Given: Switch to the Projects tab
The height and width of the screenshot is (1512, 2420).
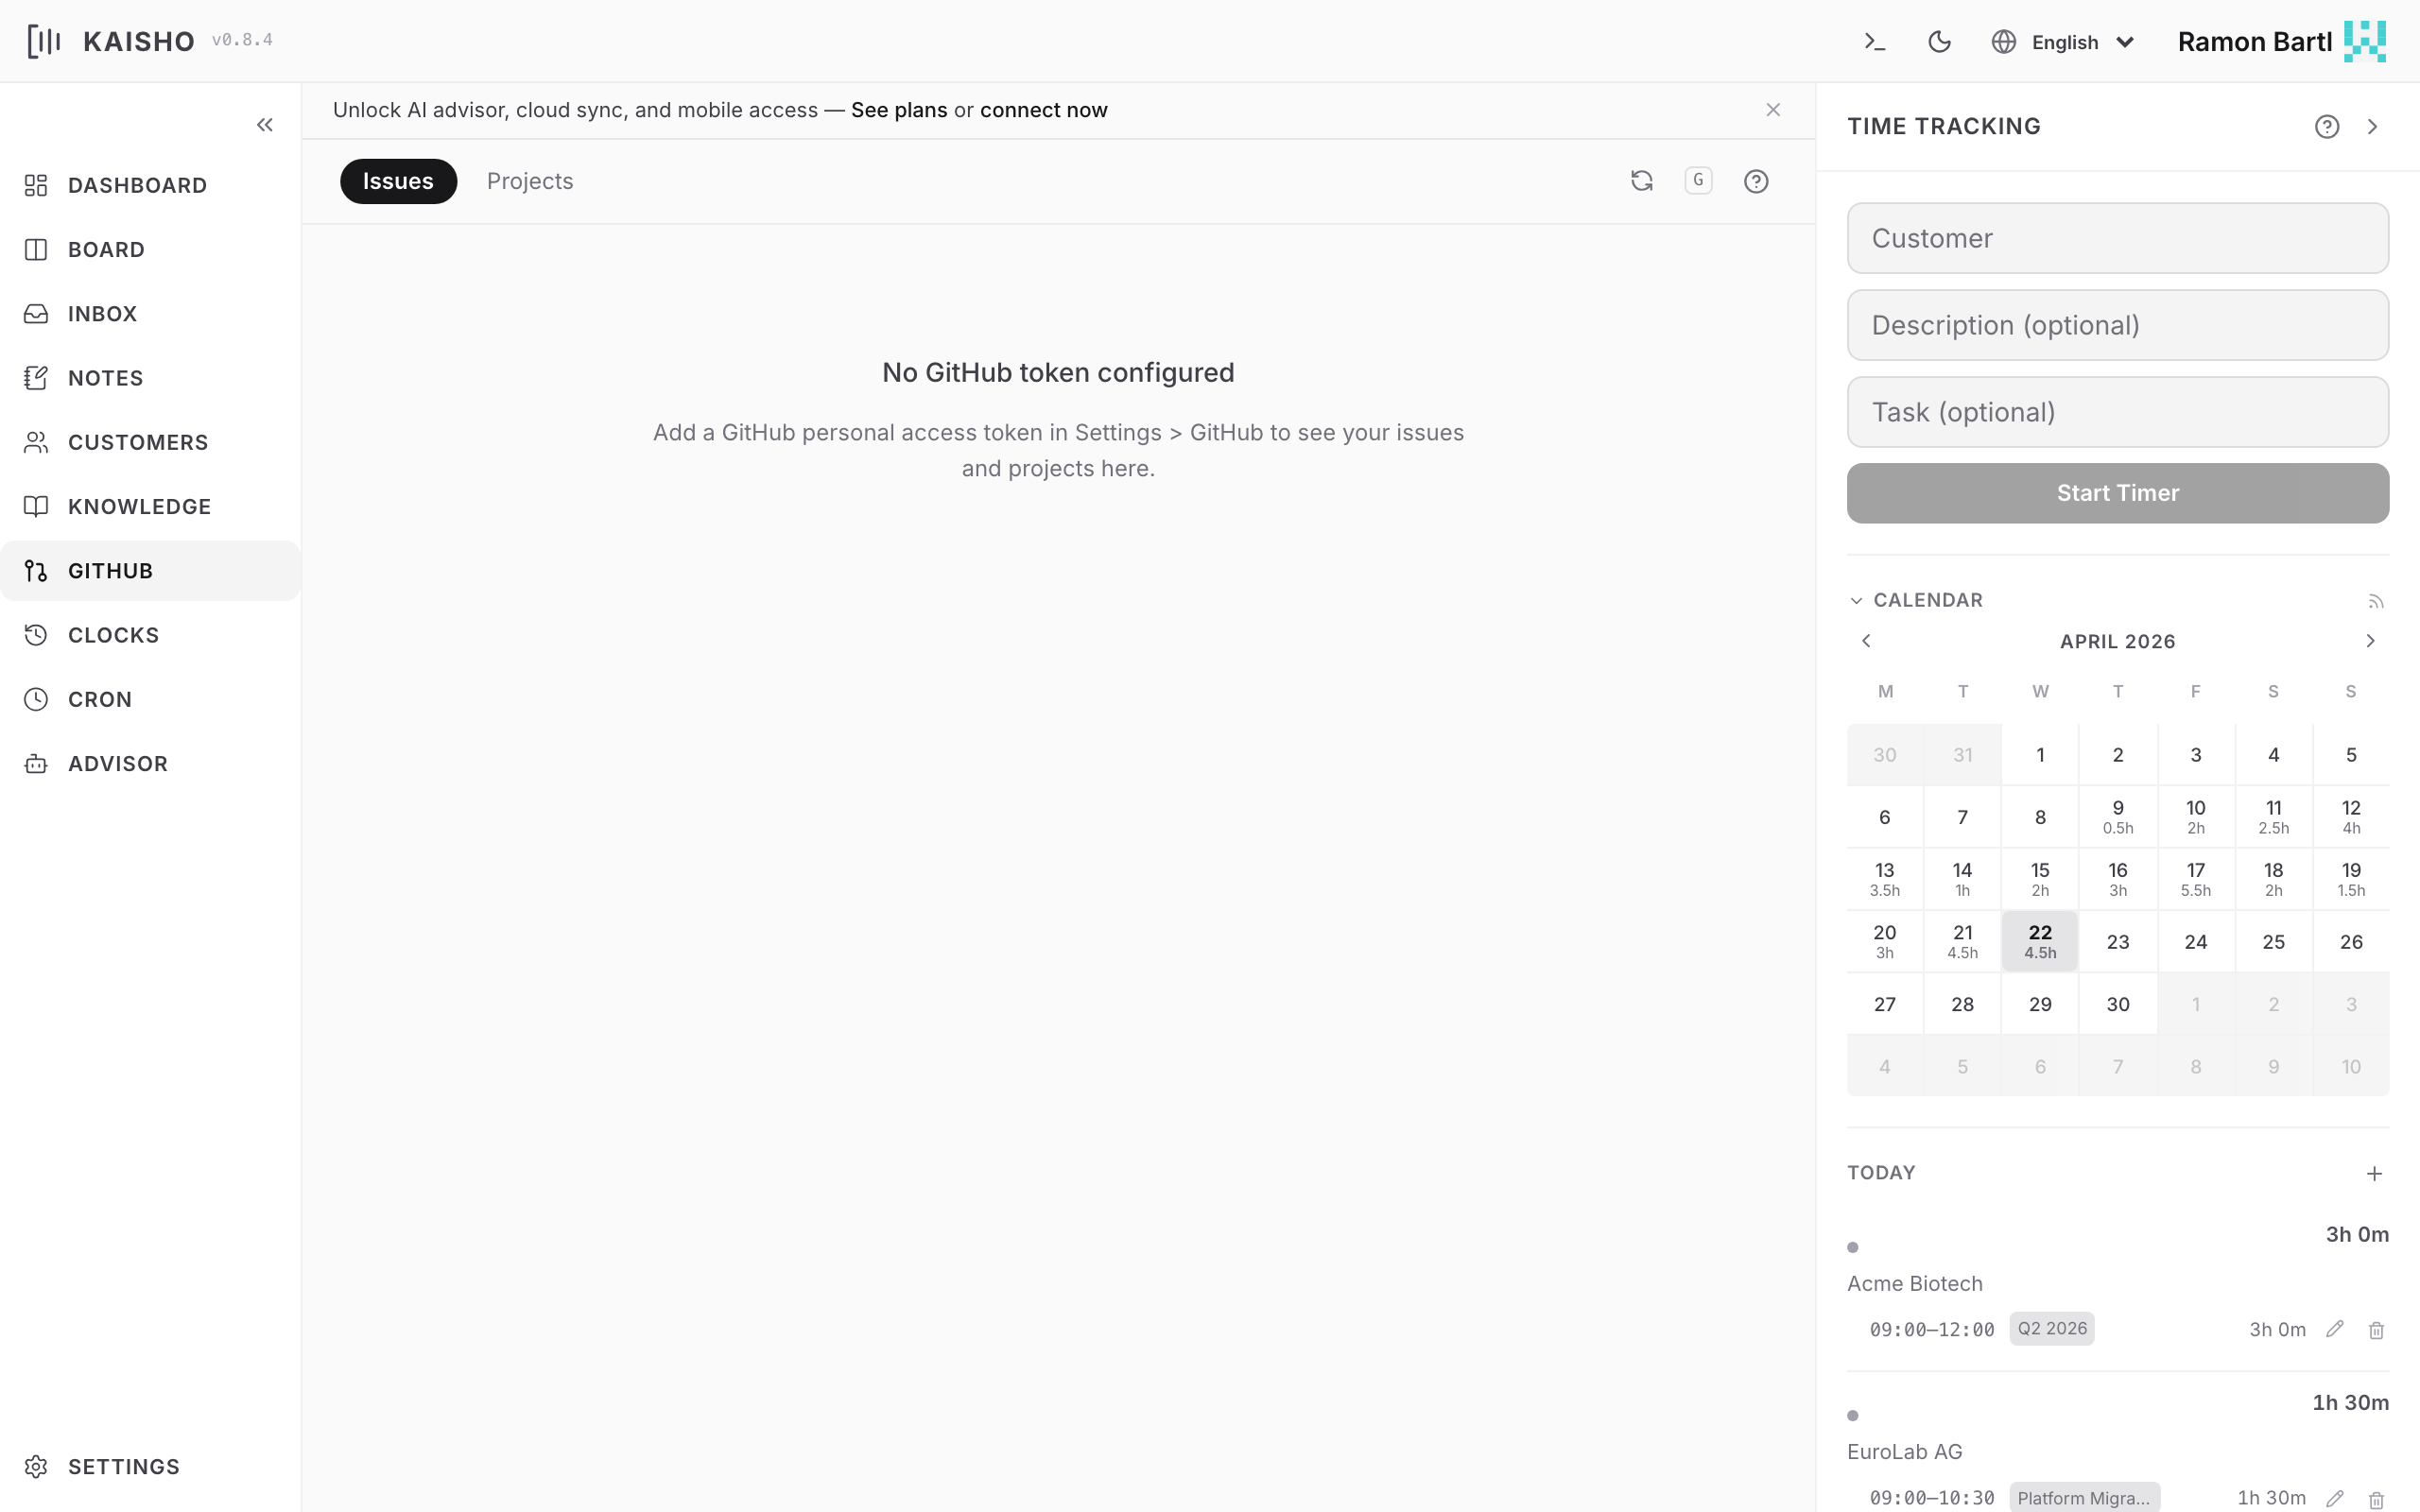Looking at the screenshot, I should pyautogui.click(x=530, y=181).
